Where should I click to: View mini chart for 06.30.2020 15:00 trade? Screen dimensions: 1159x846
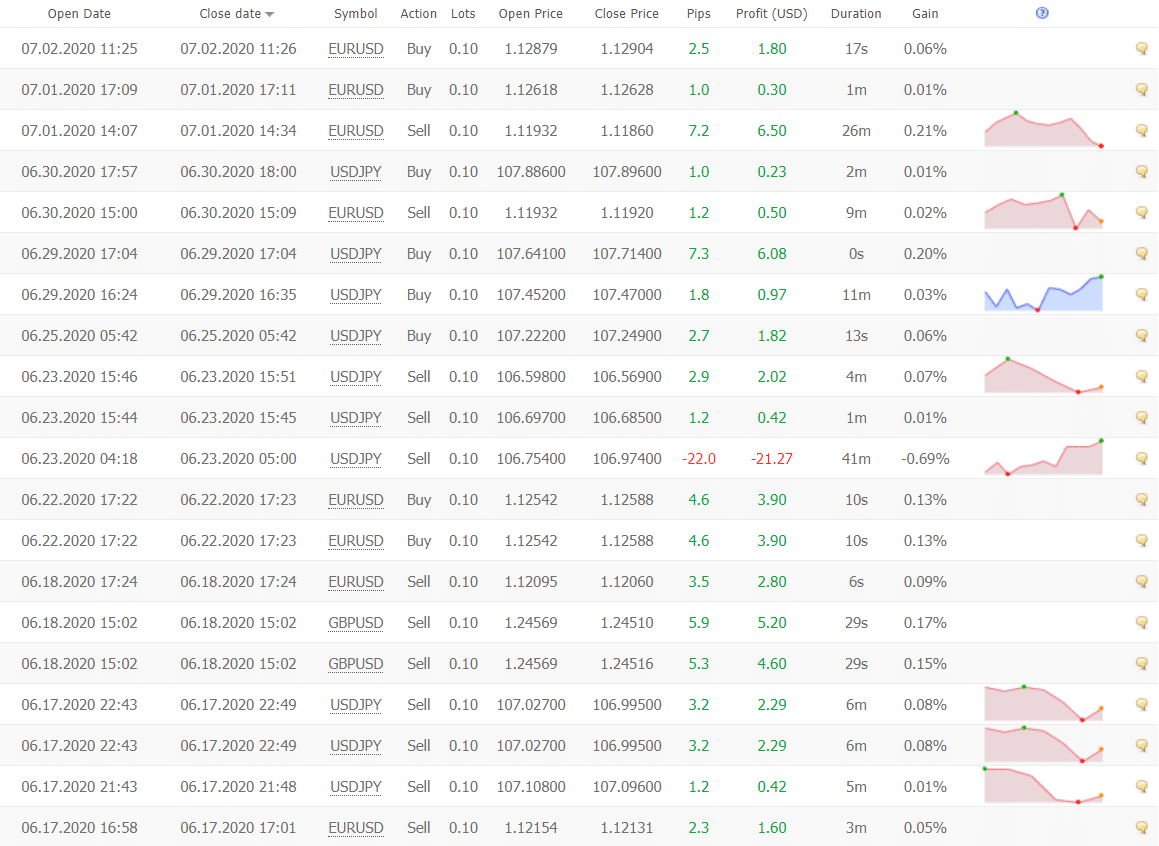click(1043, 211)
